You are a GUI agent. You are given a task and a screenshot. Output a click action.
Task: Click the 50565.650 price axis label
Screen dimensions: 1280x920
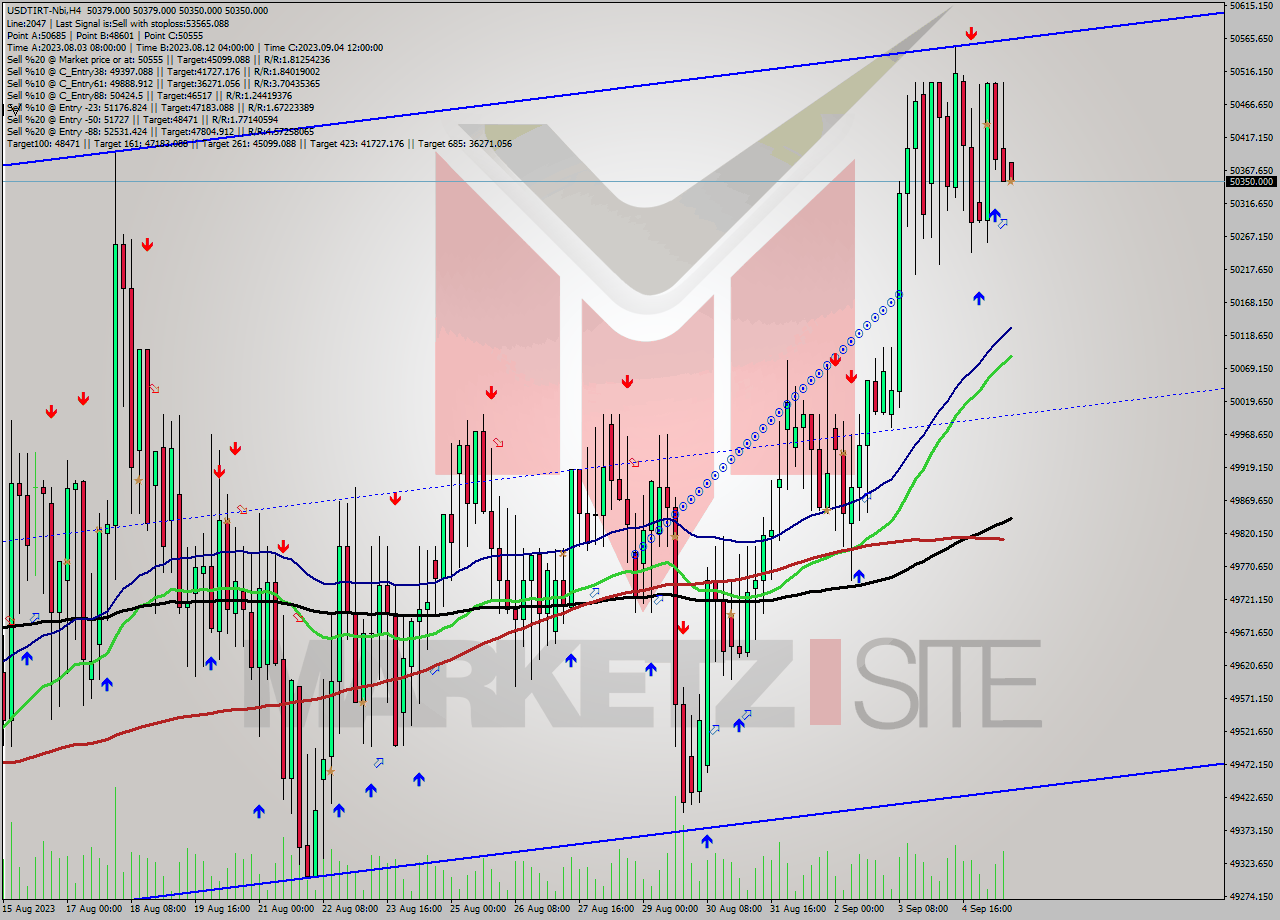[x=1251, y=39]
